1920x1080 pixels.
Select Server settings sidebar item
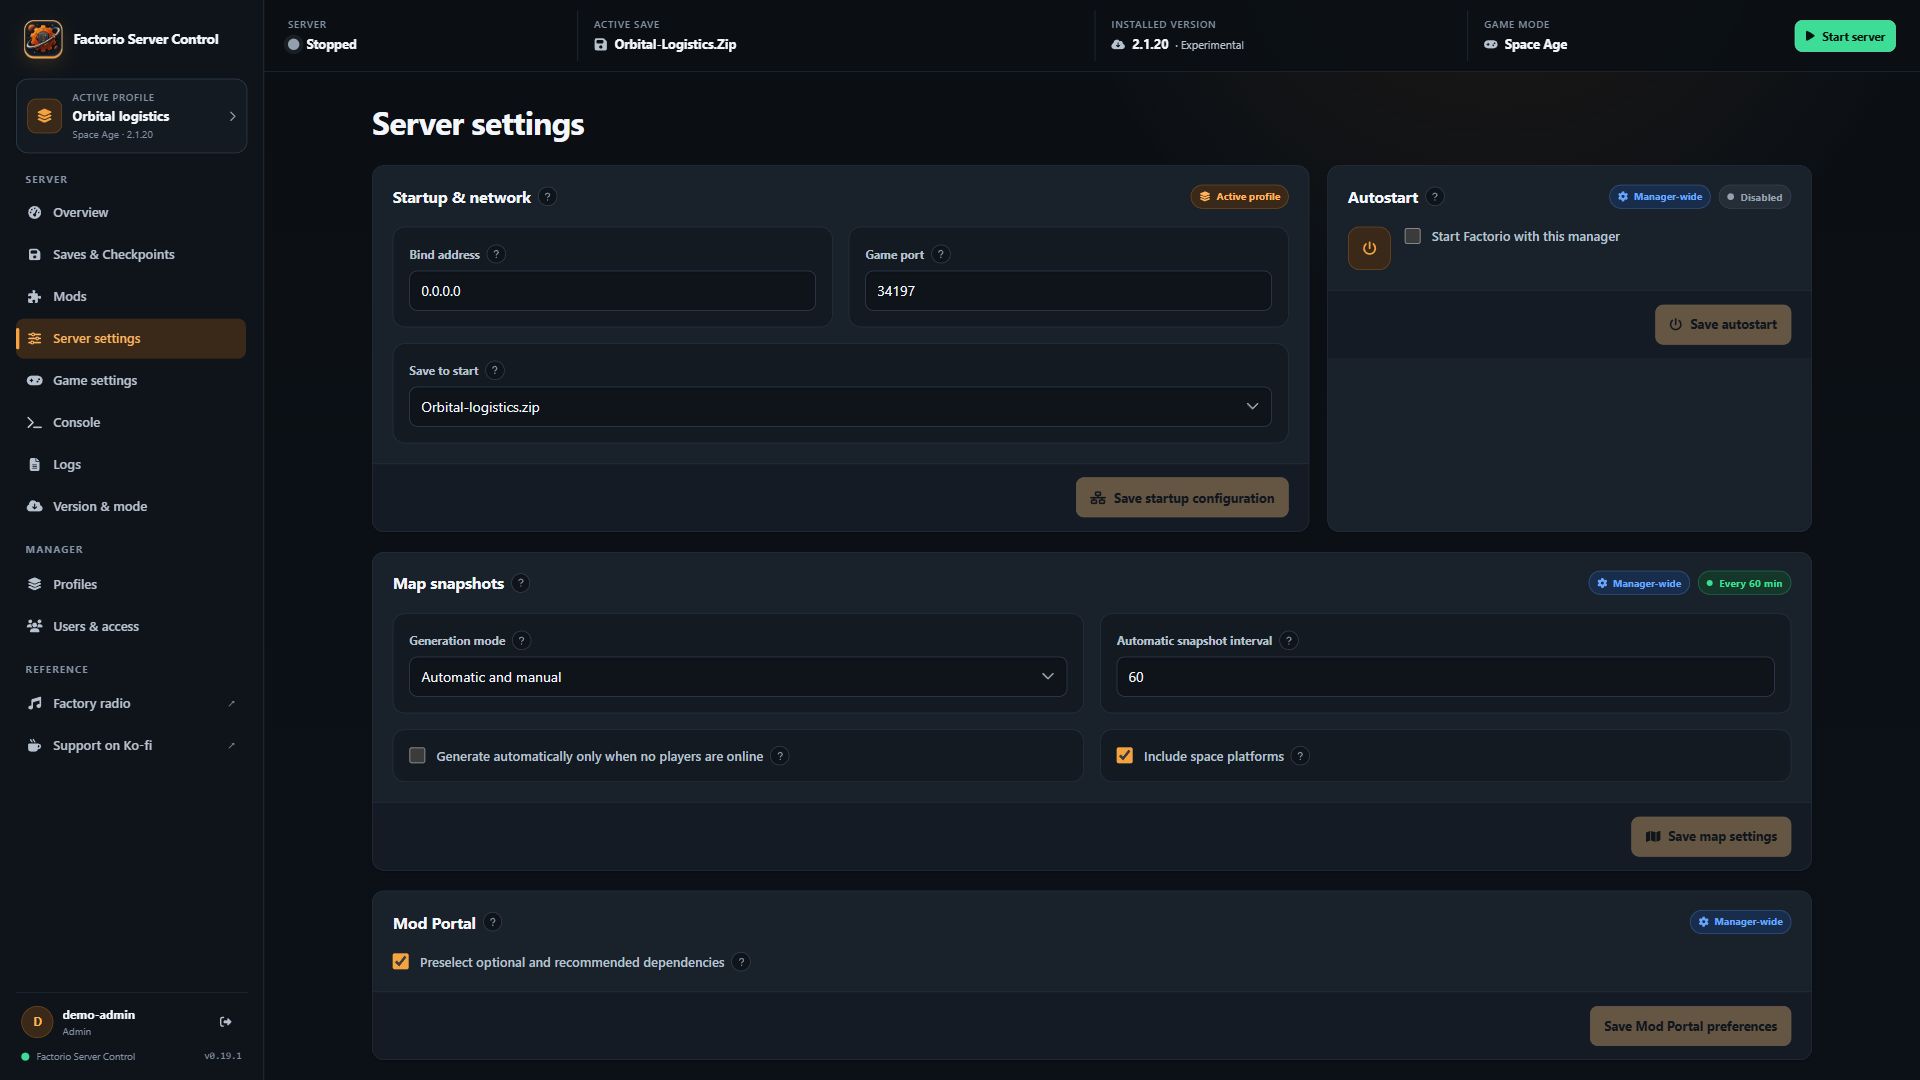click(x=131, y=338)
